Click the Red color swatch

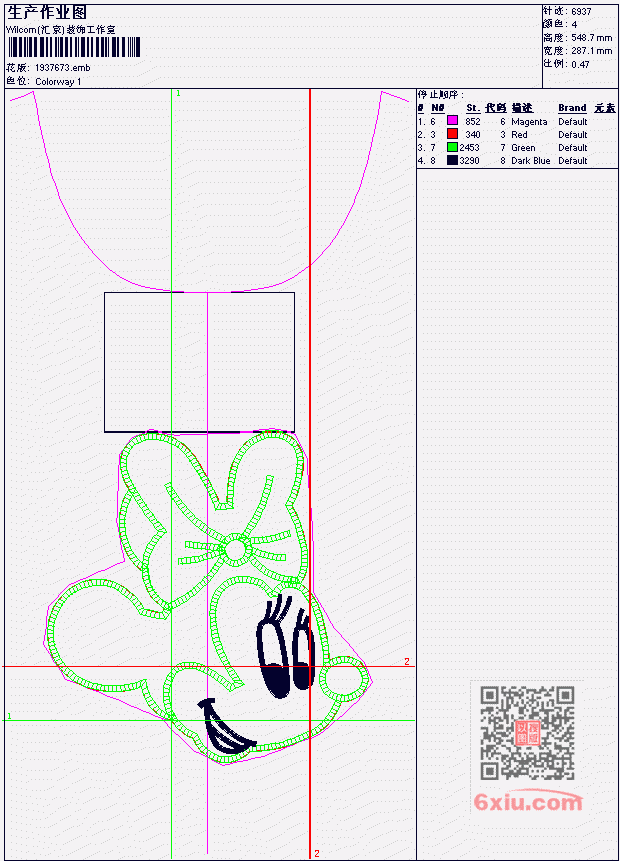tap(452, 134)
